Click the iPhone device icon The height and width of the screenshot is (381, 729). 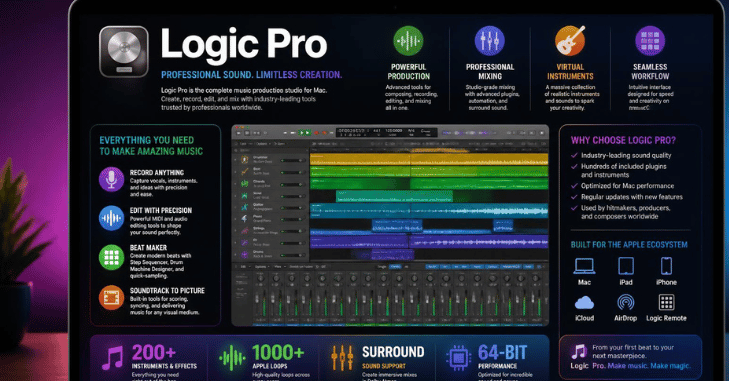666,267
